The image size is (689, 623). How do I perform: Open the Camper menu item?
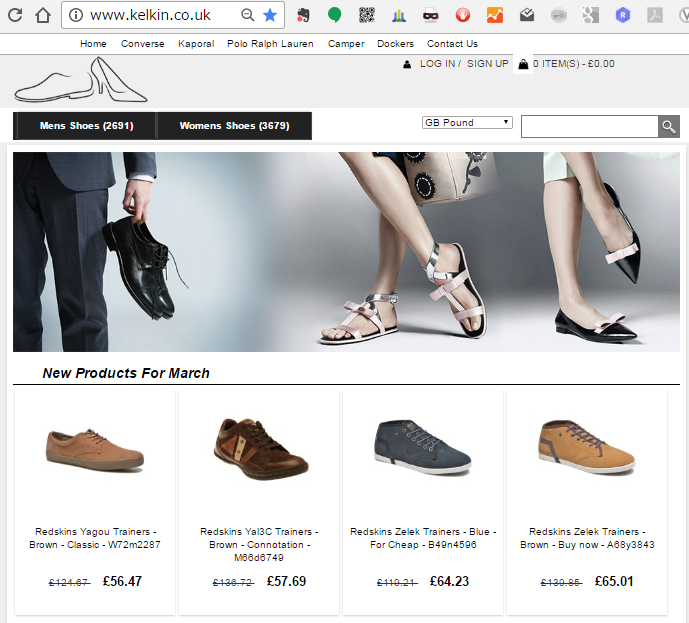tap(346, 44)
